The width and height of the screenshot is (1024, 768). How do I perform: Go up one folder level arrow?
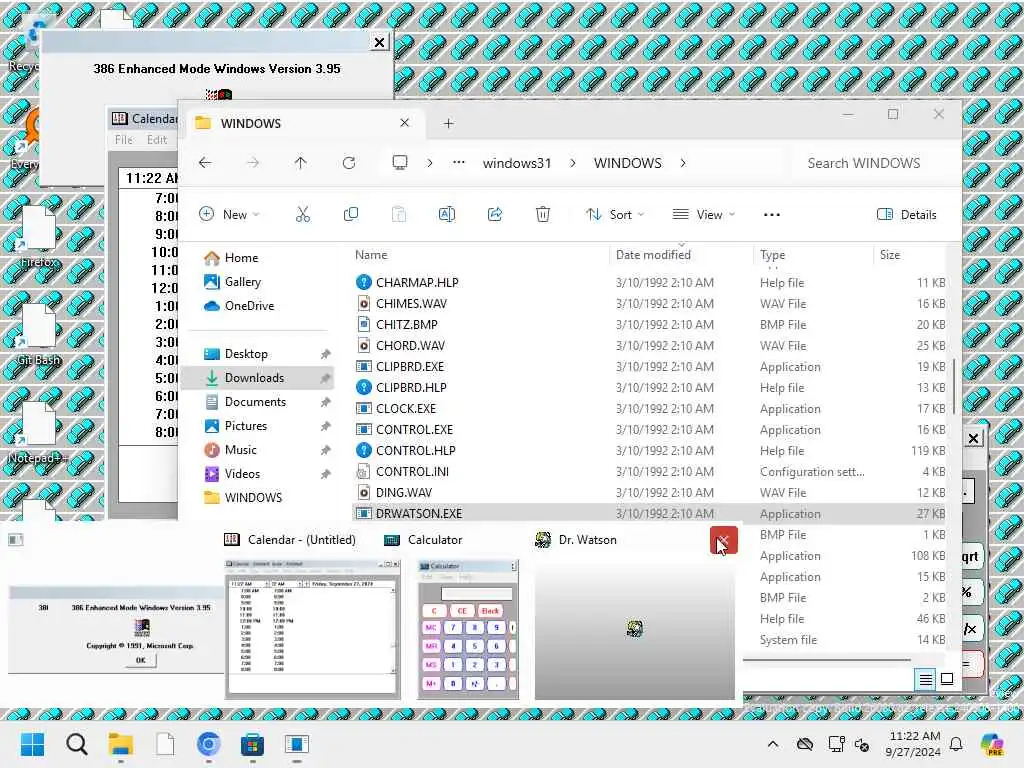coord(300,163)
